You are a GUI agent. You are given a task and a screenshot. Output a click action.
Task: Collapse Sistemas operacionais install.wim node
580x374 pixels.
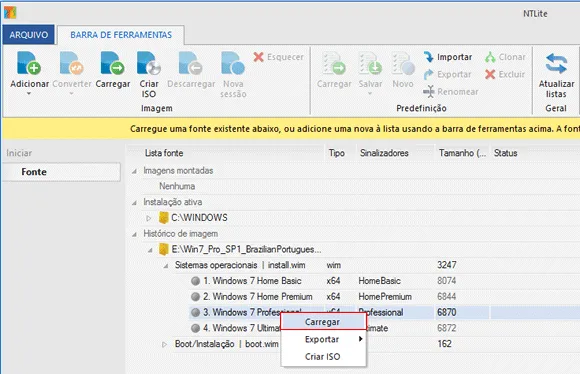[166, 265]
